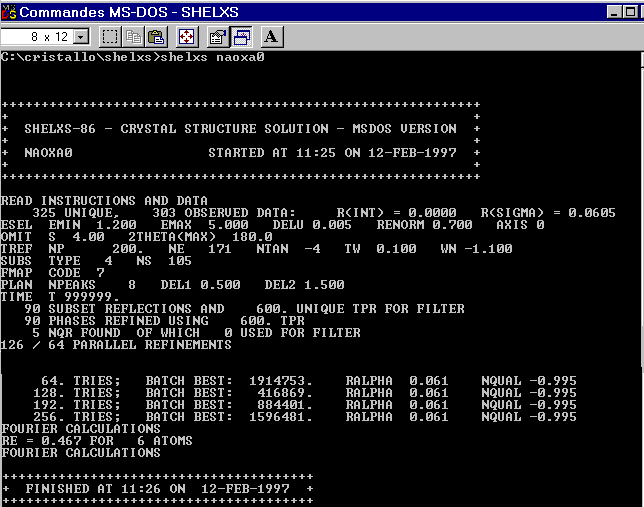Click the 'RENORM 0.700' value

click(424, 225)
